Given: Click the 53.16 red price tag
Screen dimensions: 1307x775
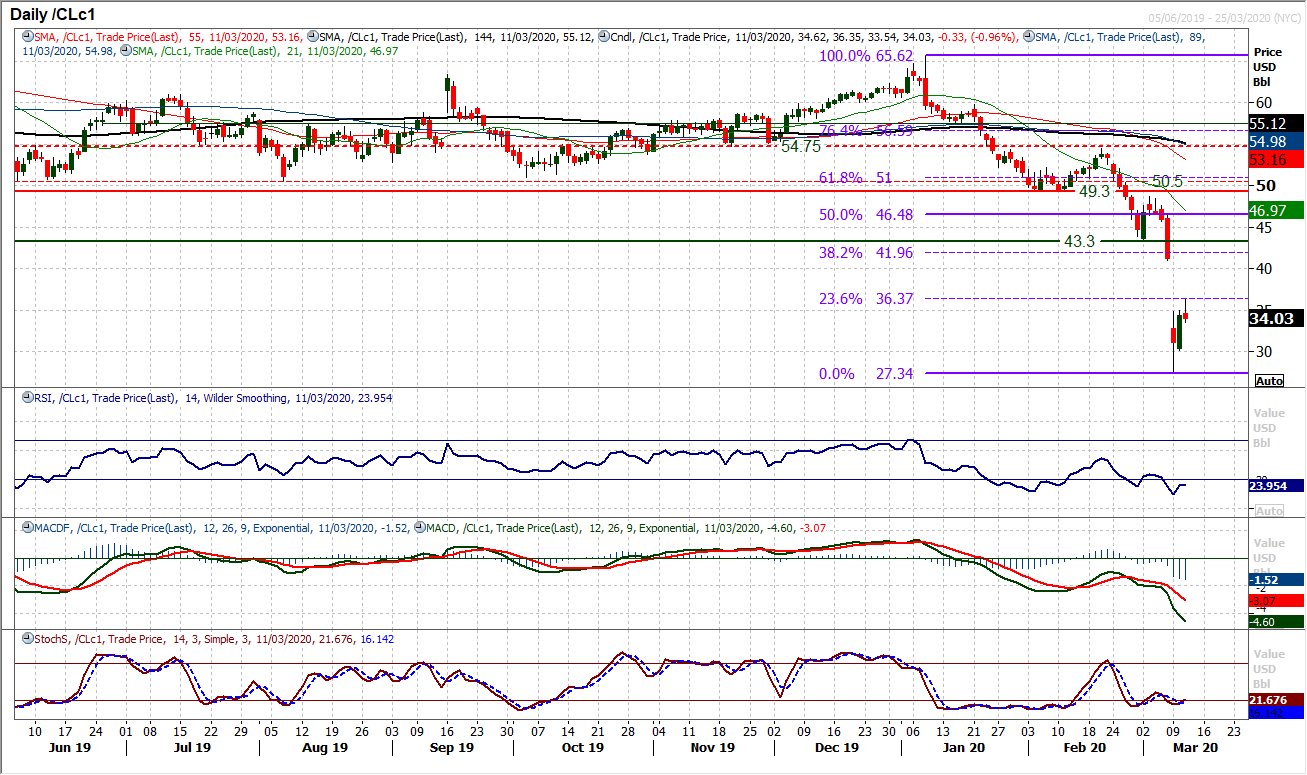Looking at the screenshot, I should (x=1274, y=160).
